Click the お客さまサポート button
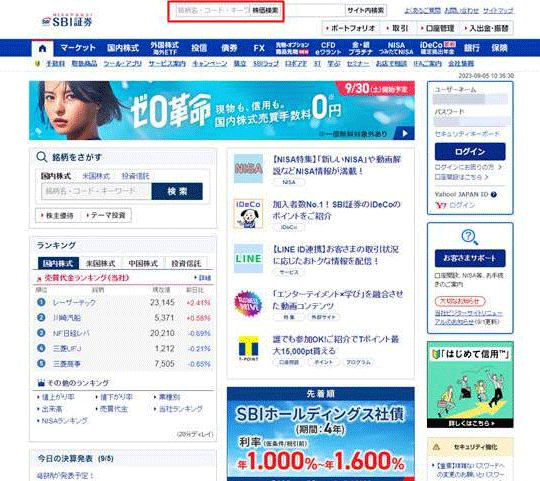Image resolution: width=540 pixels, height=481 pixels. (x=470, y=258)
